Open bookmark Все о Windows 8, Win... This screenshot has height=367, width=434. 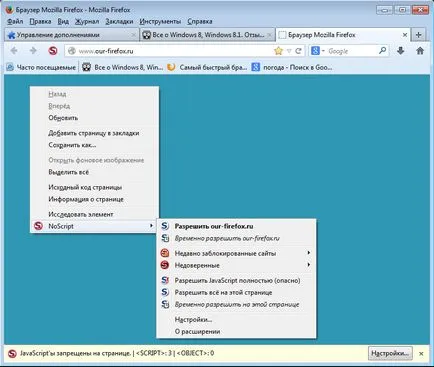click(x=122, y=68)
